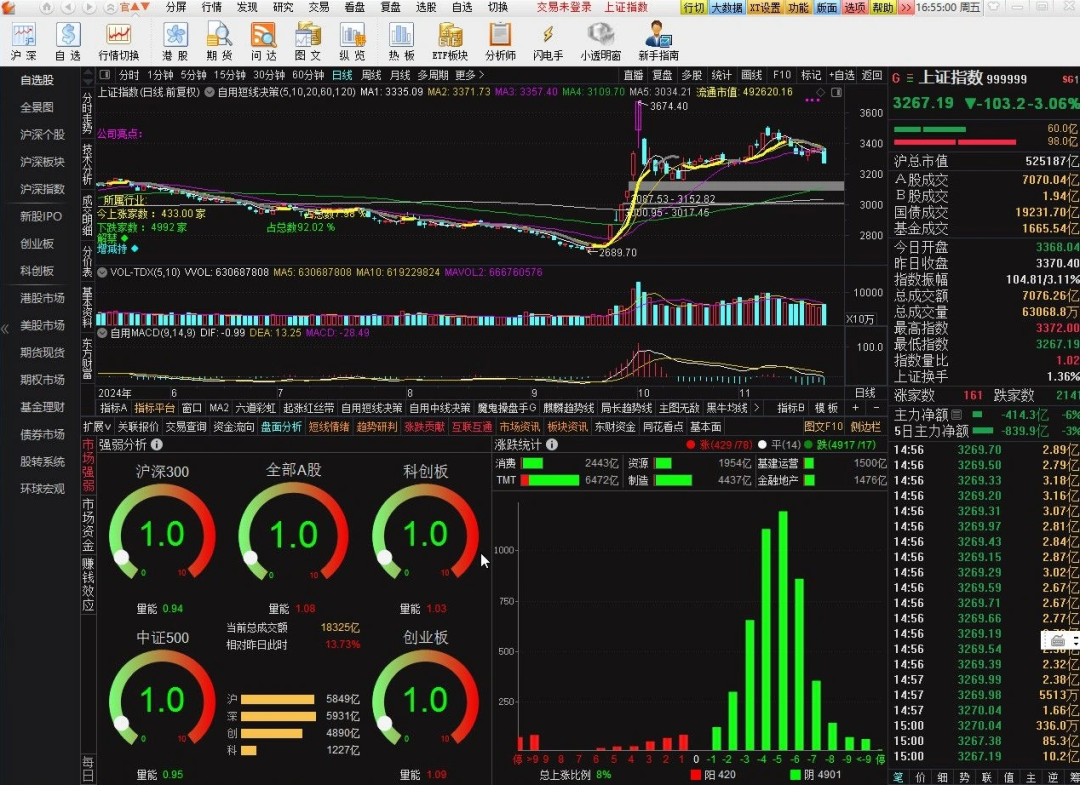The width and height of the screenshot is (1080, 785).
Task: Switch to the 月线 monthly period
Action: pyautogui.click(x=399, y=75)
